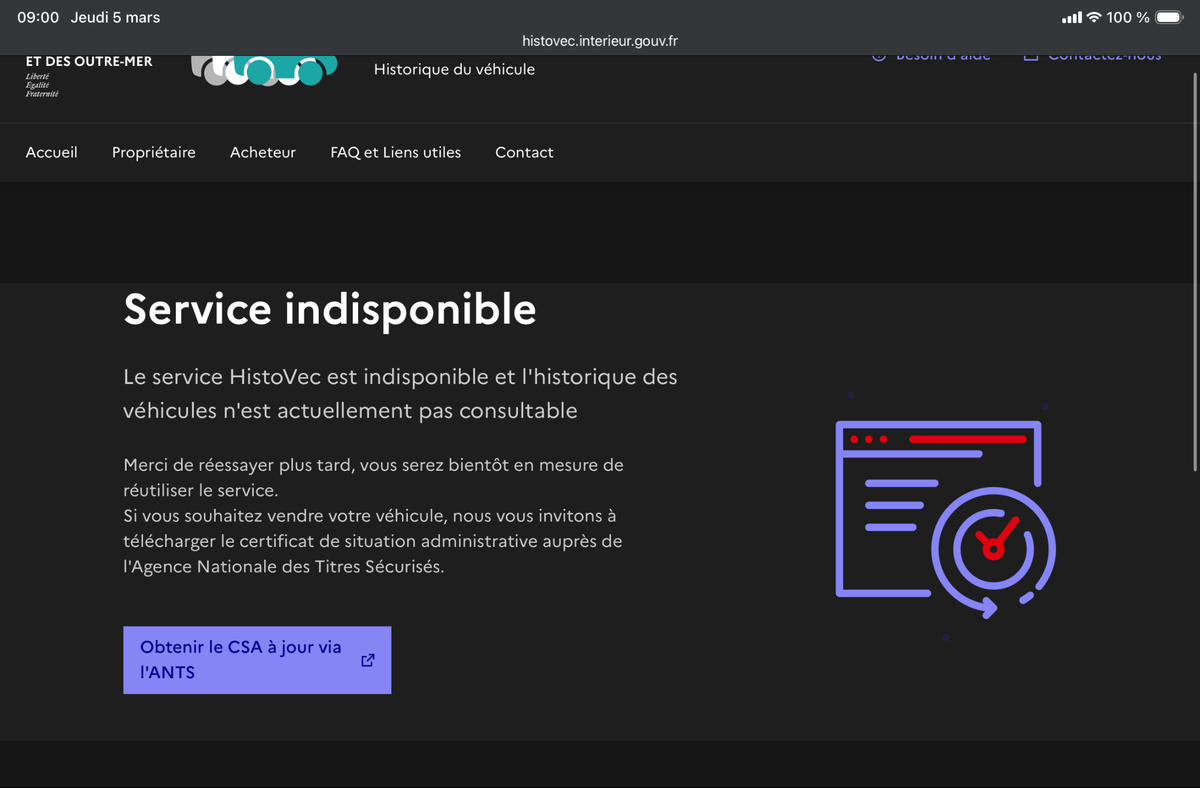
Task: Tap the histovec.interieur.gouv.fr address bar
Action: tap(600, 41)
